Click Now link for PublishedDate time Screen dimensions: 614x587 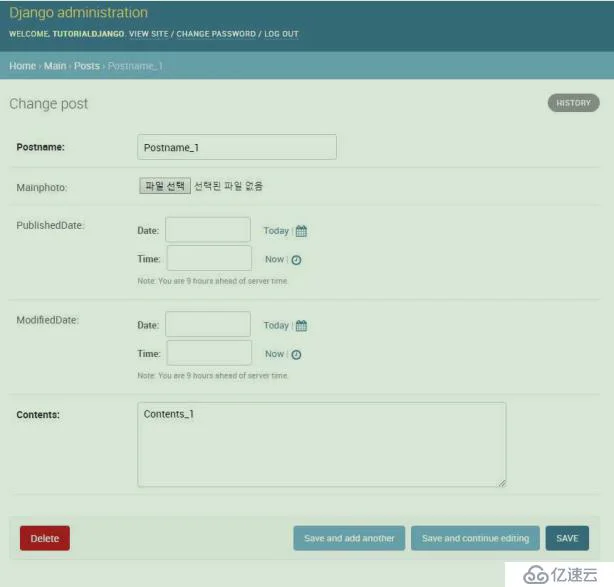[x=274, y=259]
